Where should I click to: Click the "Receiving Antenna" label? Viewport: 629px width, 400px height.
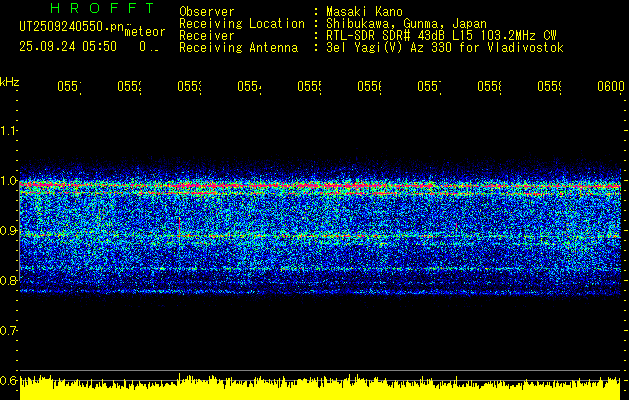coord(238,48)
